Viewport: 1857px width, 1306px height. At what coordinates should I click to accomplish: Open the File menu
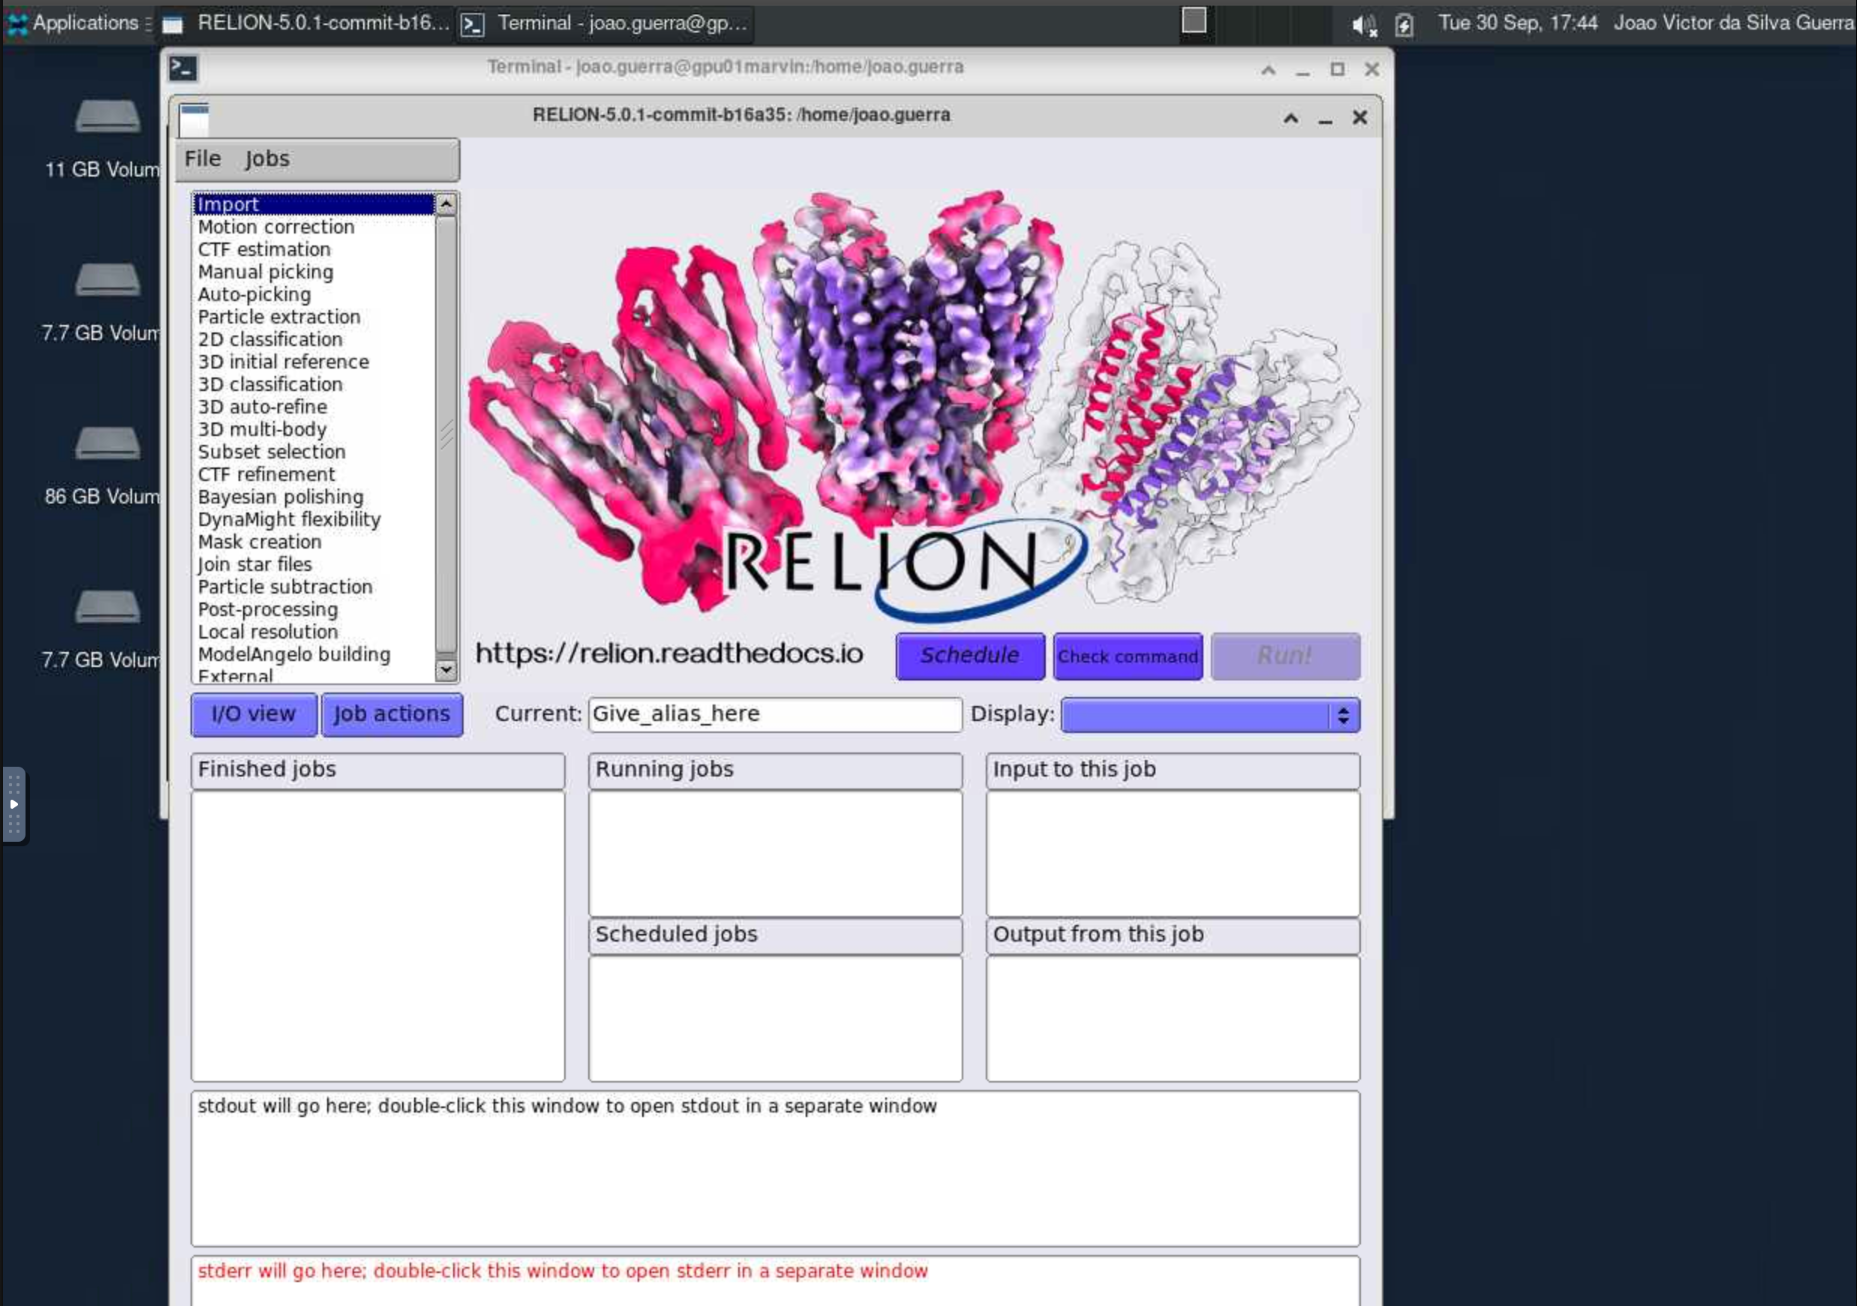click(203, 158)
